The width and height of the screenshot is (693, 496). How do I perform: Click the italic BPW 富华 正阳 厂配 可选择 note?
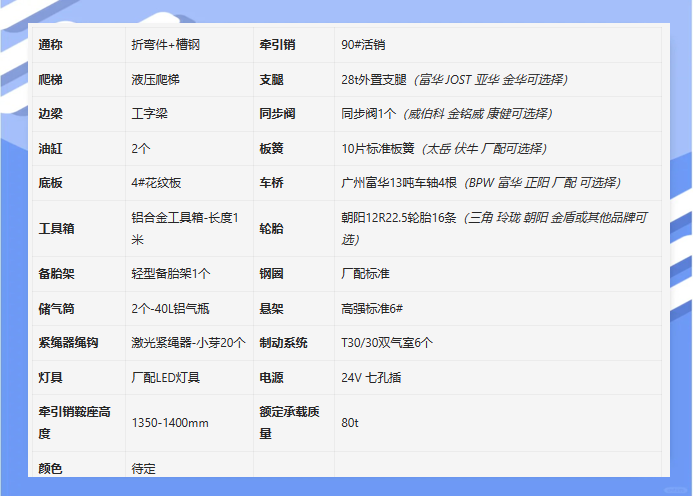[x=542, y=183]
